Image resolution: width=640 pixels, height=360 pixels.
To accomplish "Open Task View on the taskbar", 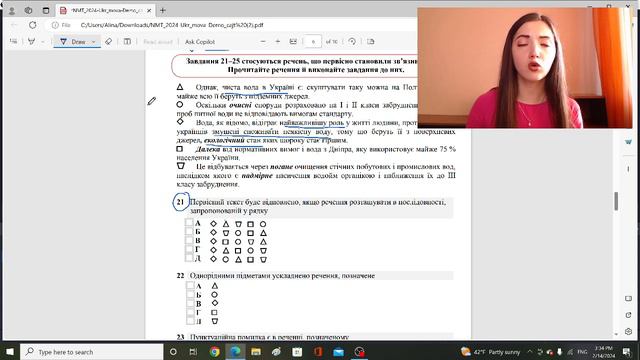I will click(x=193, y=352).
